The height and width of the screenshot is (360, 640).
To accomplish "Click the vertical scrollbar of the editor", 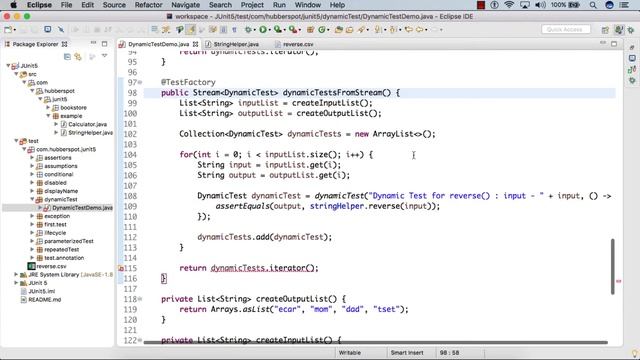I will pos(613,267).
